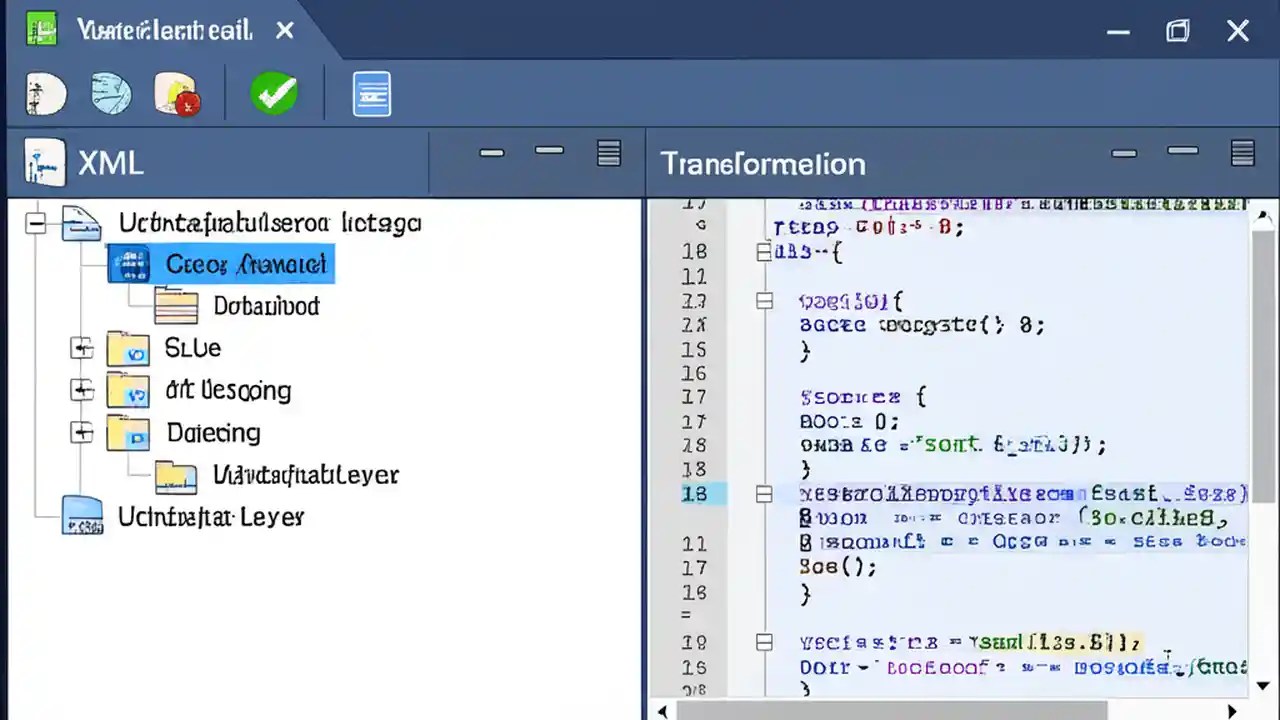The height and width of the screenshot is (720, 1280).
Task: Expand the SLUe folder node
Action: [x=81, y=348]
